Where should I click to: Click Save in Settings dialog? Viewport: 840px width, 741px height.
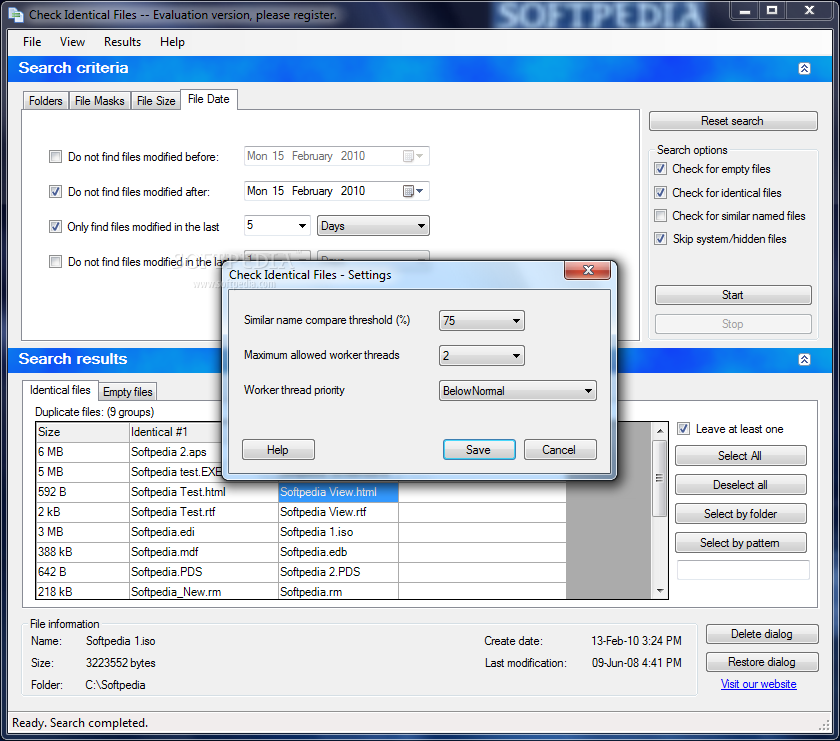pos(479,450)
